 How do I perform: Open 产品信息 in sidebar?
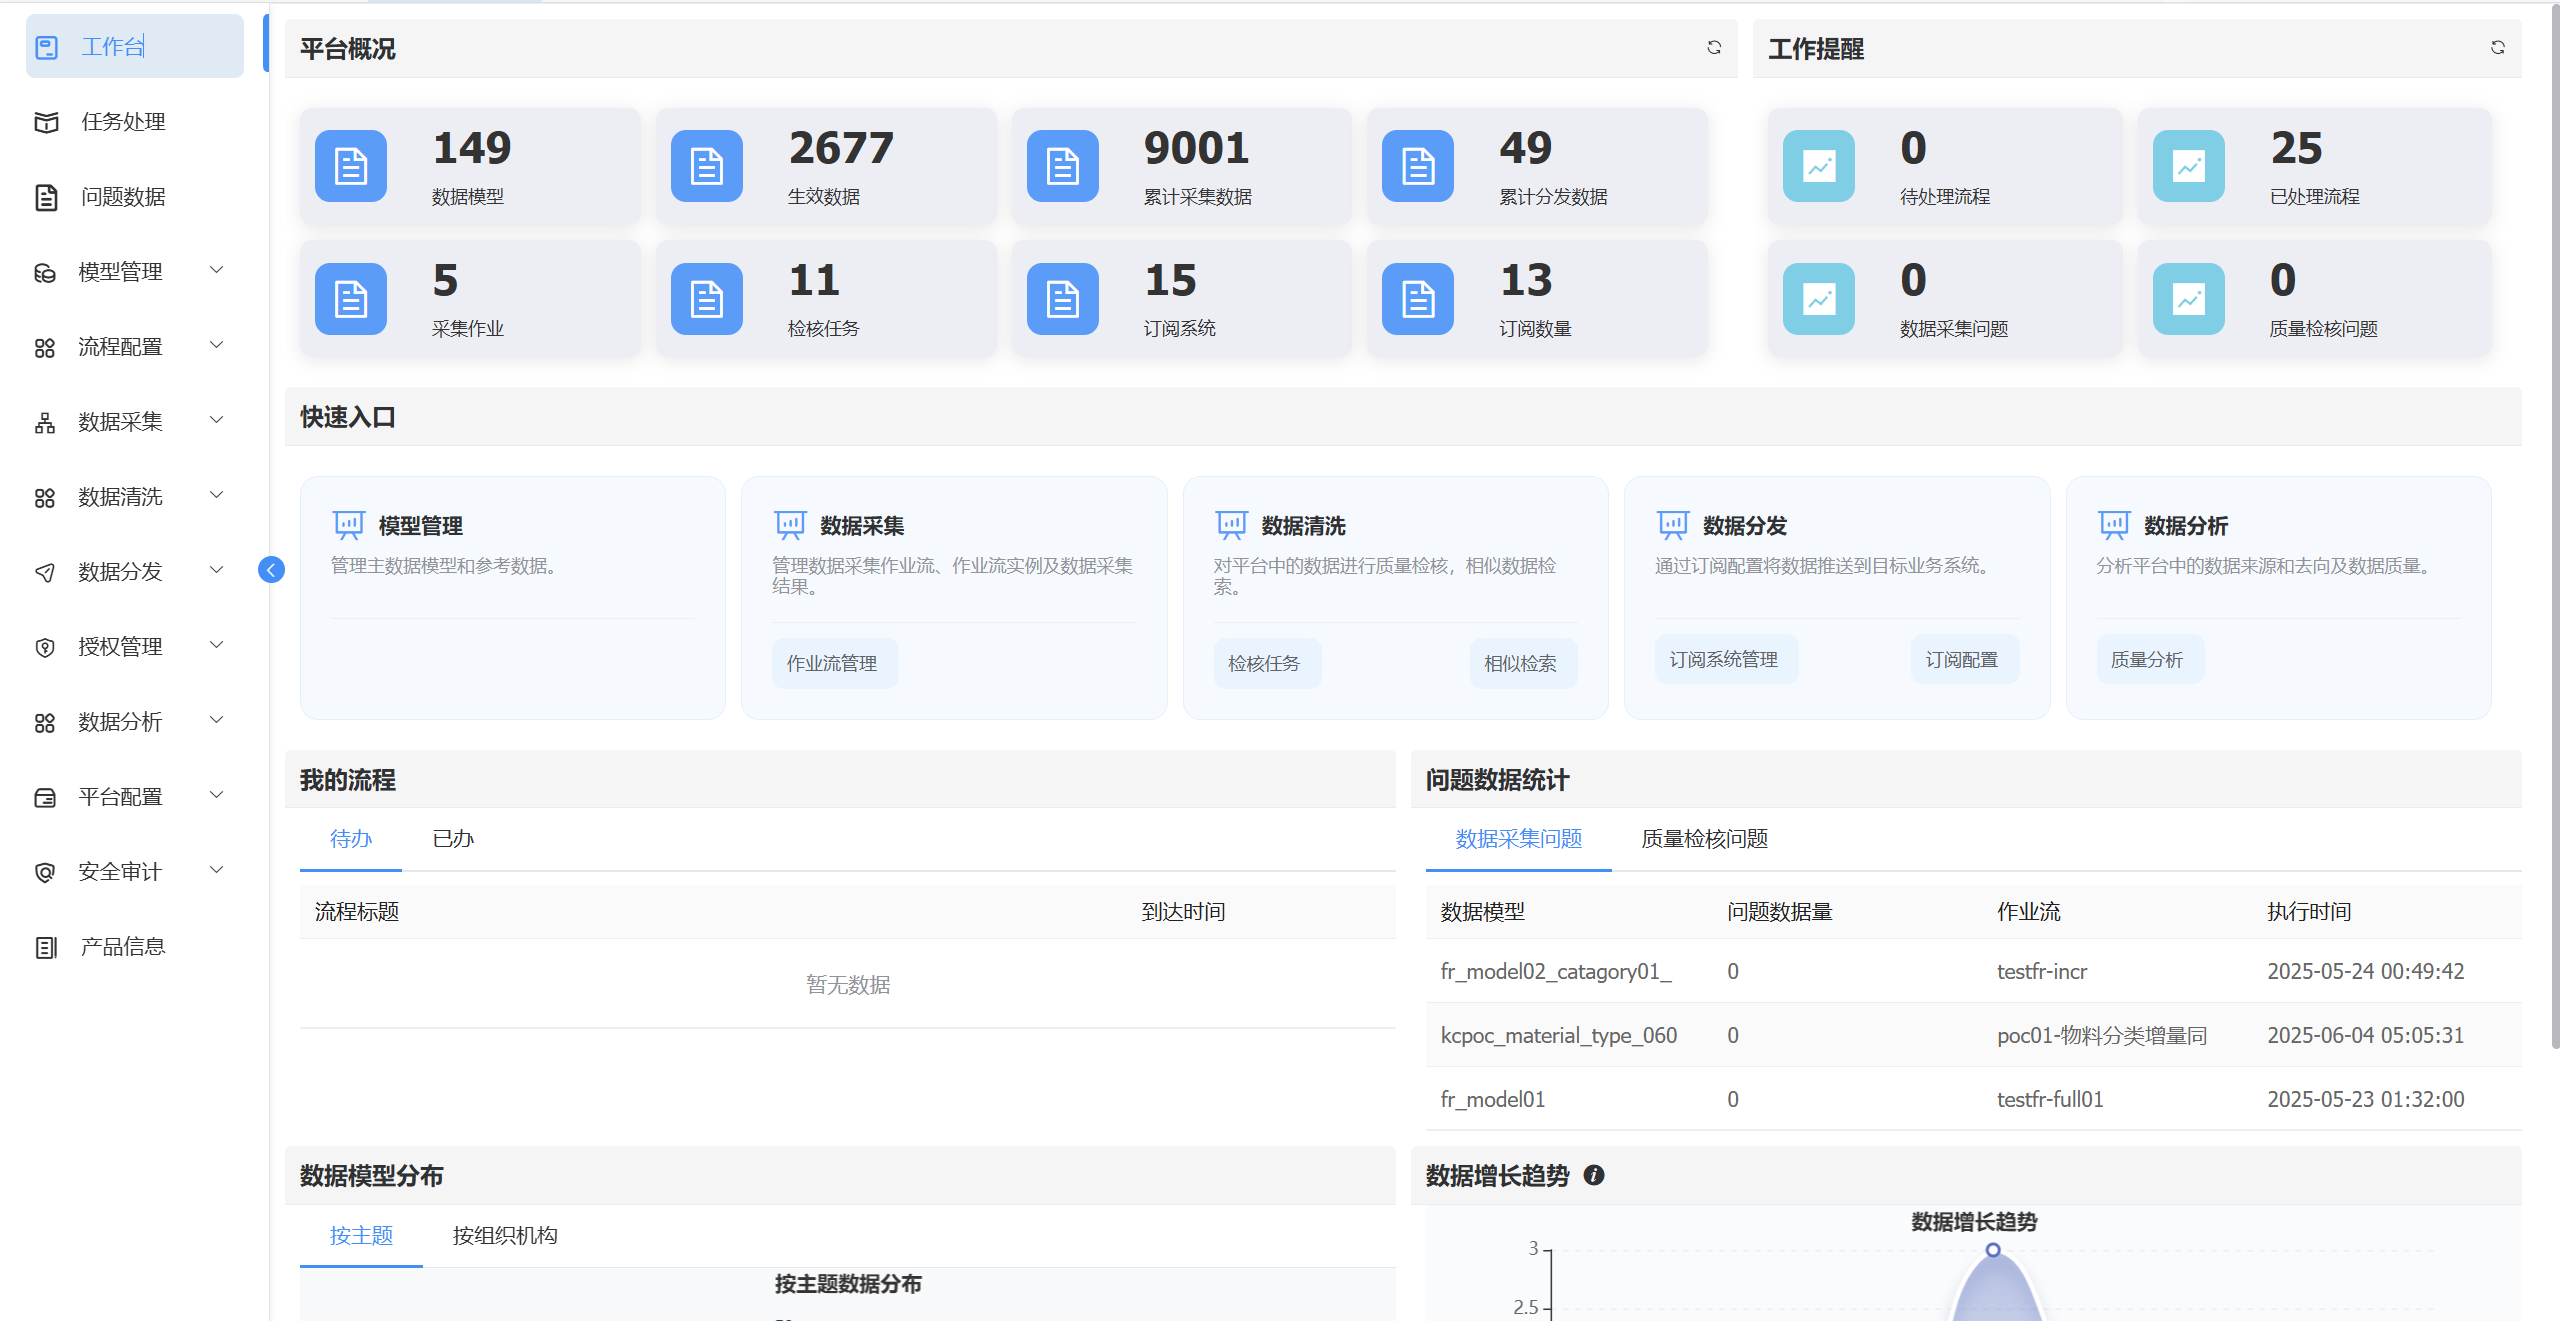pyautogui.click(x=123, y=947)
